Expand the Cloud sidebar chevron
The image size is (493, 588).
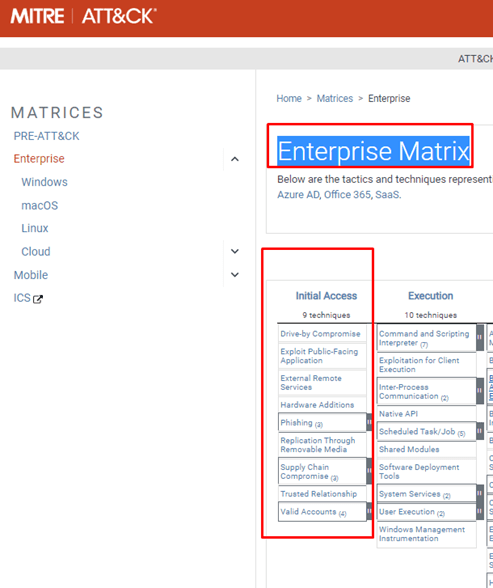[x=235, y=251]
